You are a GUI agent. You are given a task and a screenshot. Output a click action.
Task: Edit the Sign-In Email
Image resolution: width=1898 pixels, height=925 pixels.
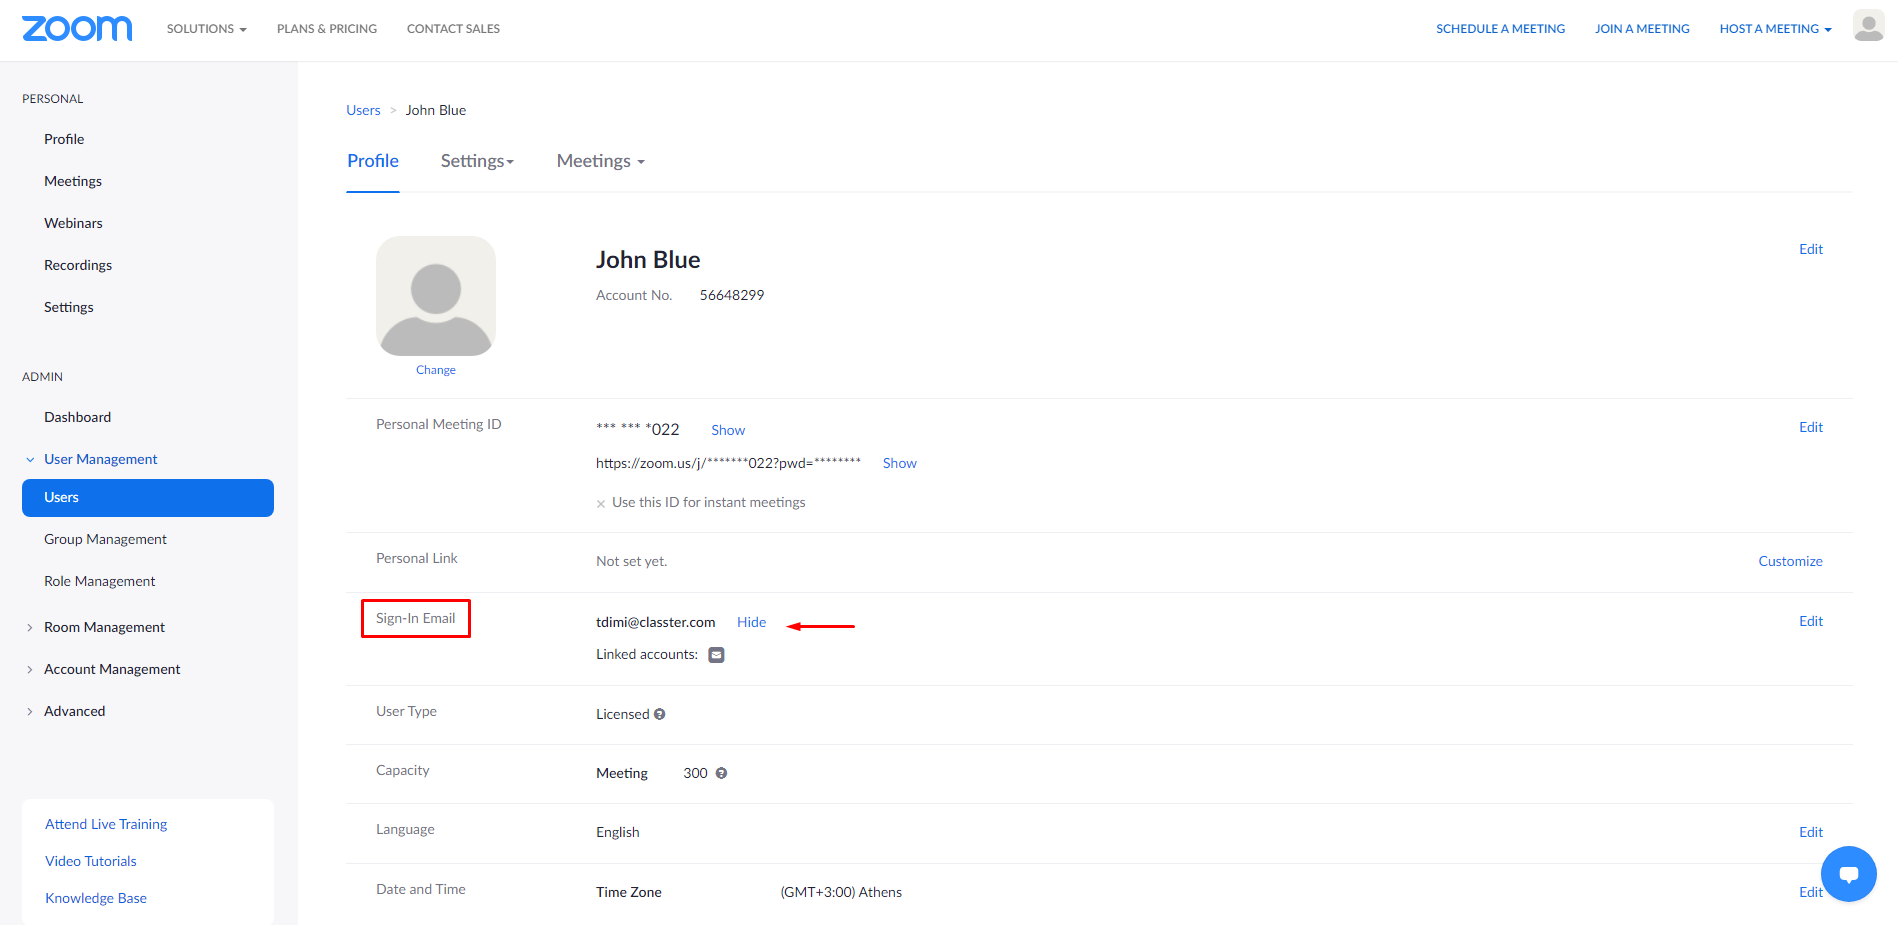(x=1811, y=621)
